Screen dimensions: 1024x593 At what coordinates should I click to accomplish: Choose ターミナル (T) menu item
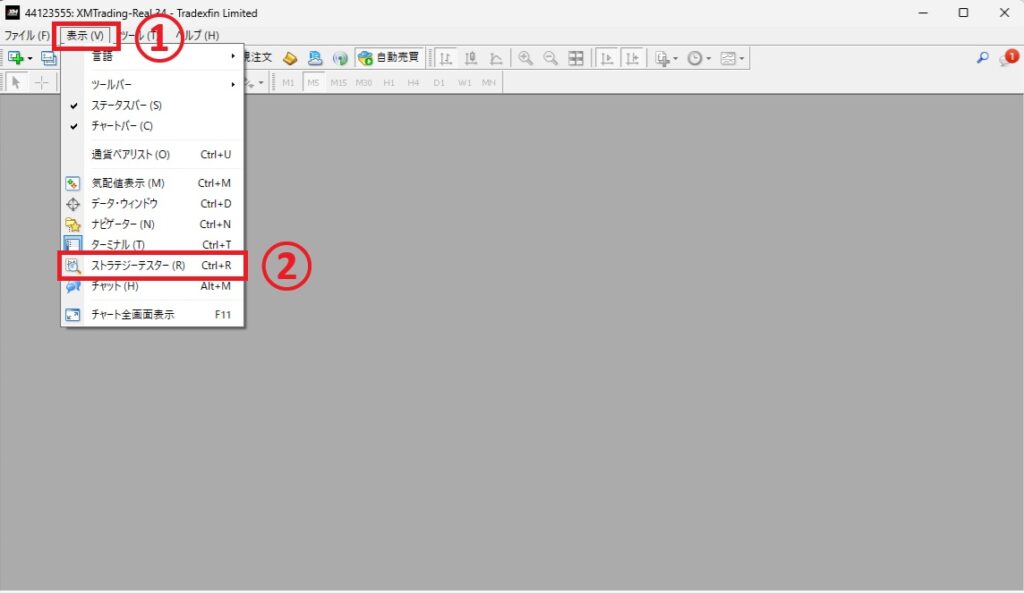coord(152,244)
